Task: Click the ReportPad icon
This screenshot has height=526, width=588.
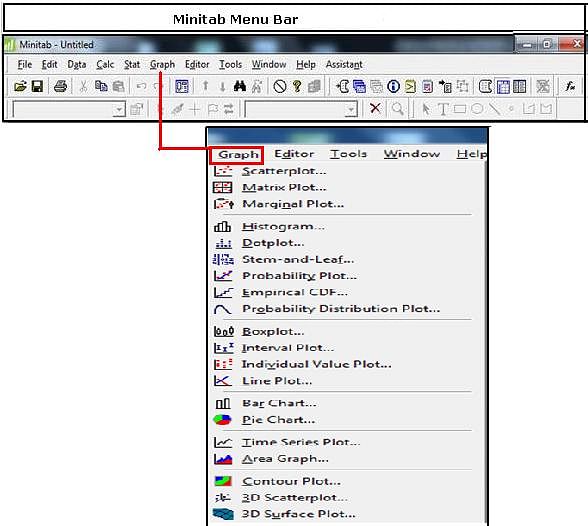Action: click(x=427, y=87)
